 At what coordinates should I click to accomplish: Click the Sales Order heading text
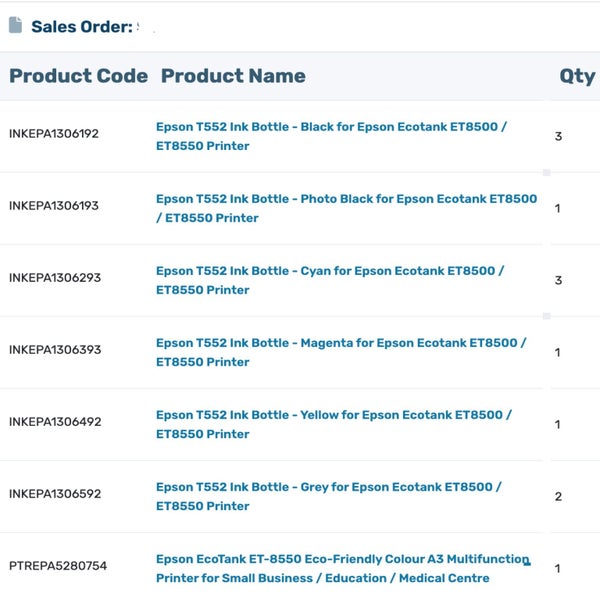pos(82,27)
